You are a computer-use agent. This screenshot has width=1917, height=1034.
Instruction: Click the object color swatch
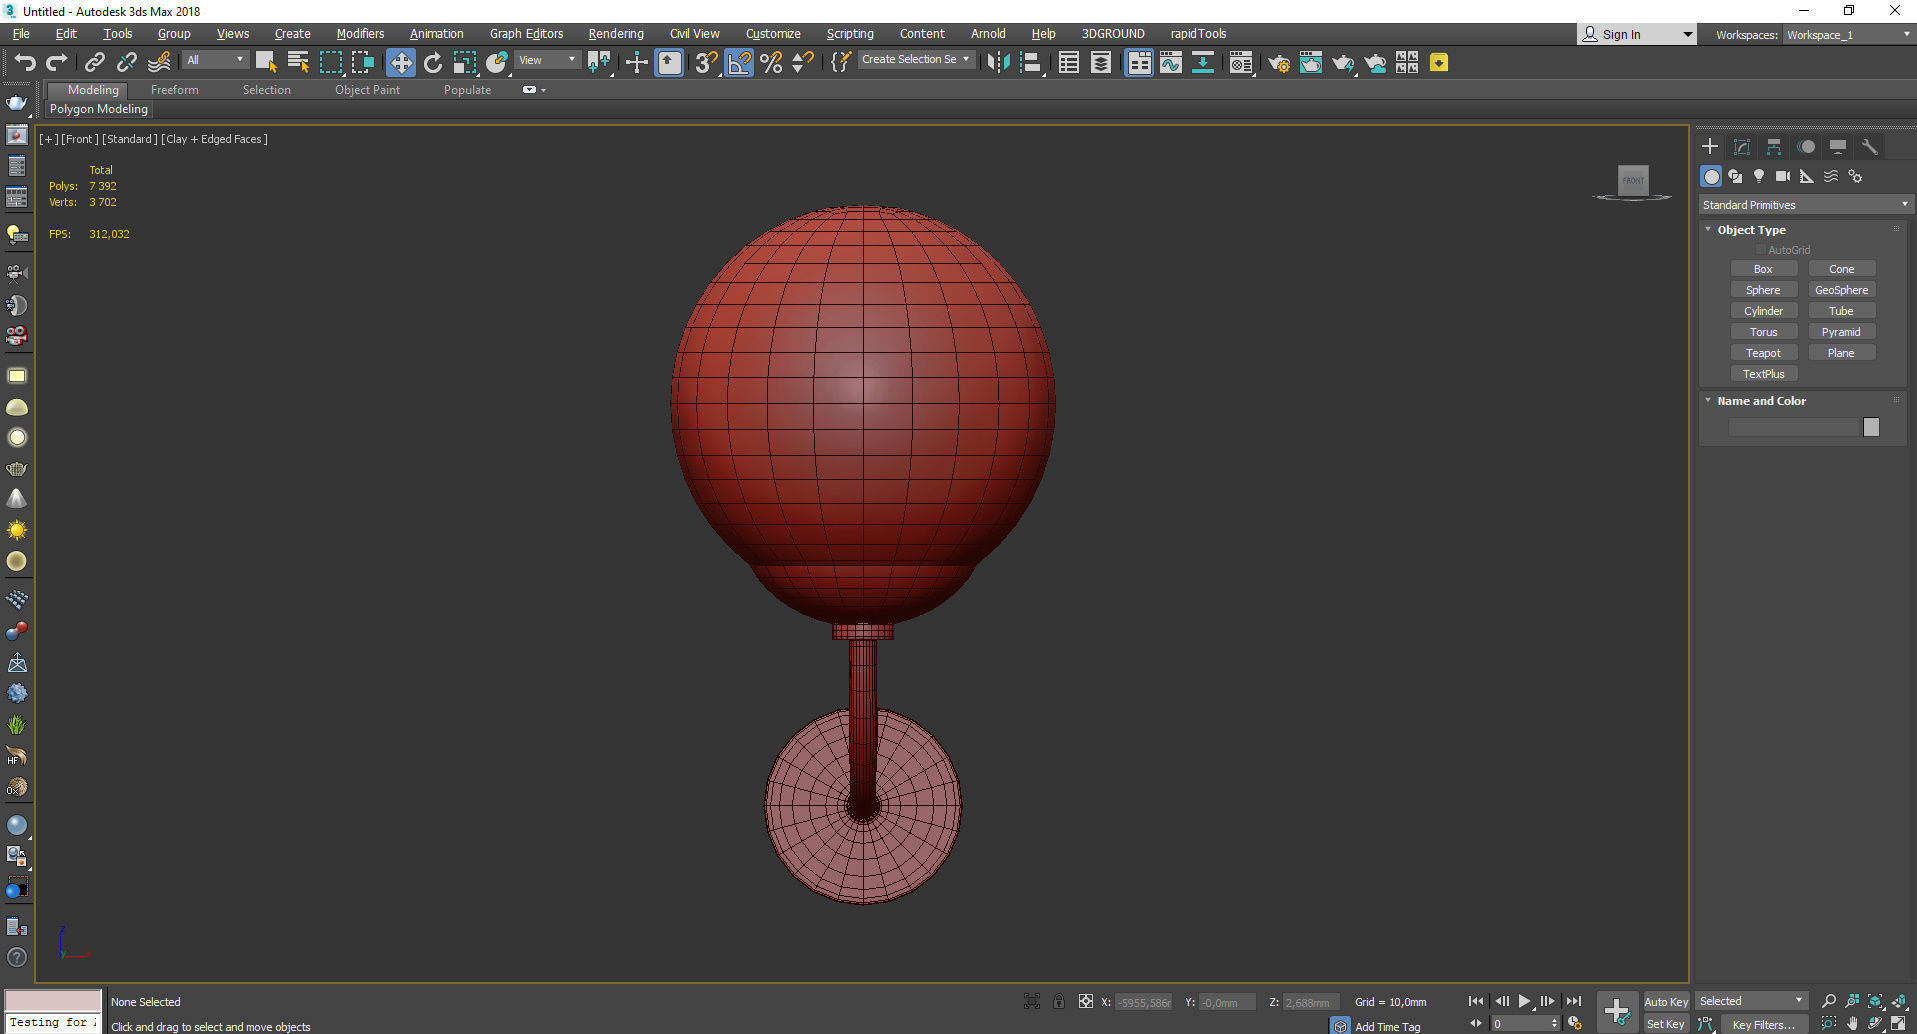1871,427
